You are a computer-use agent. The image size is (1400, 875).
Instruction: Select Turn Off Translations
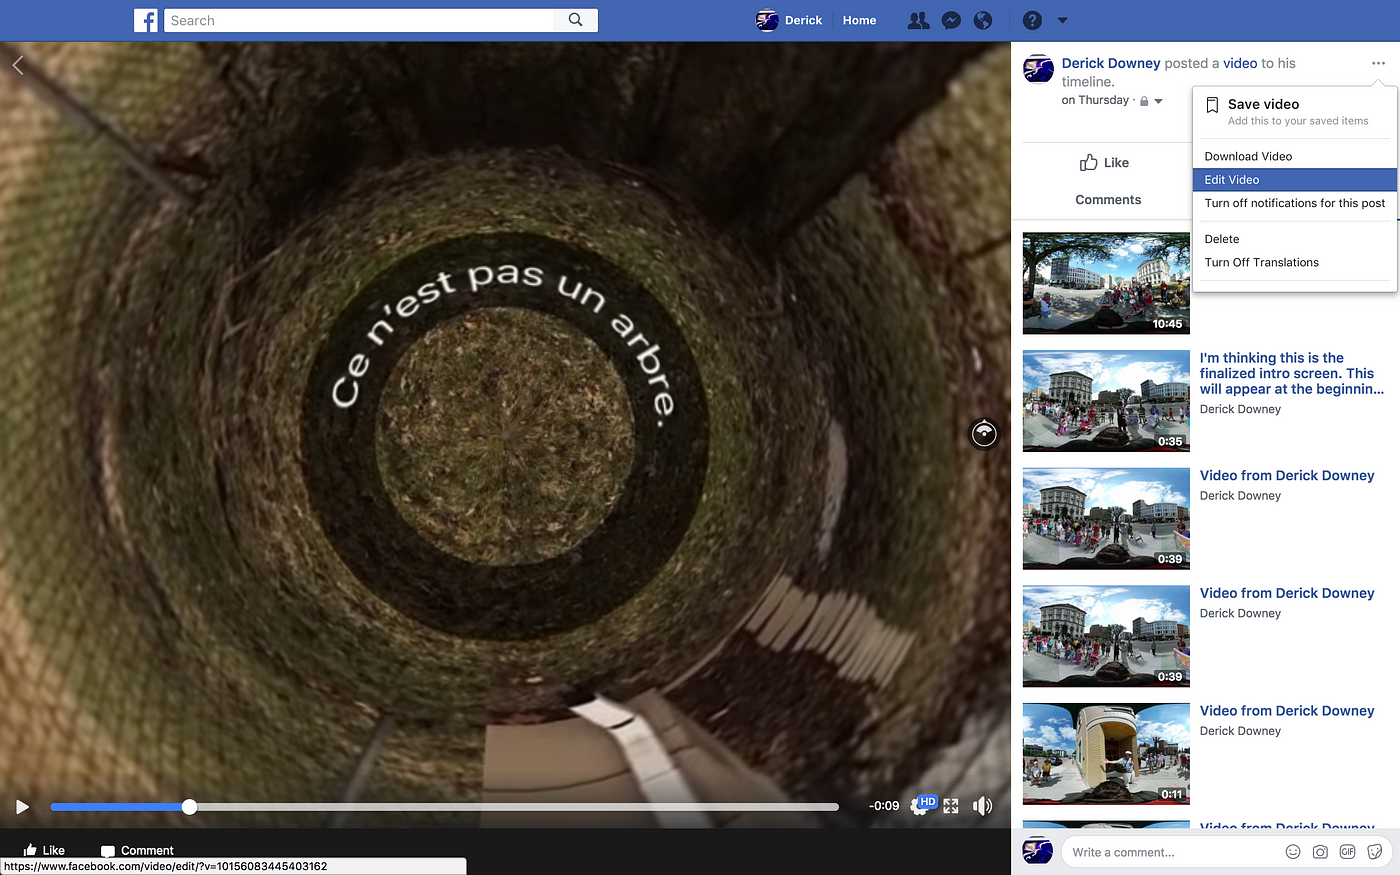[1294, 262]
